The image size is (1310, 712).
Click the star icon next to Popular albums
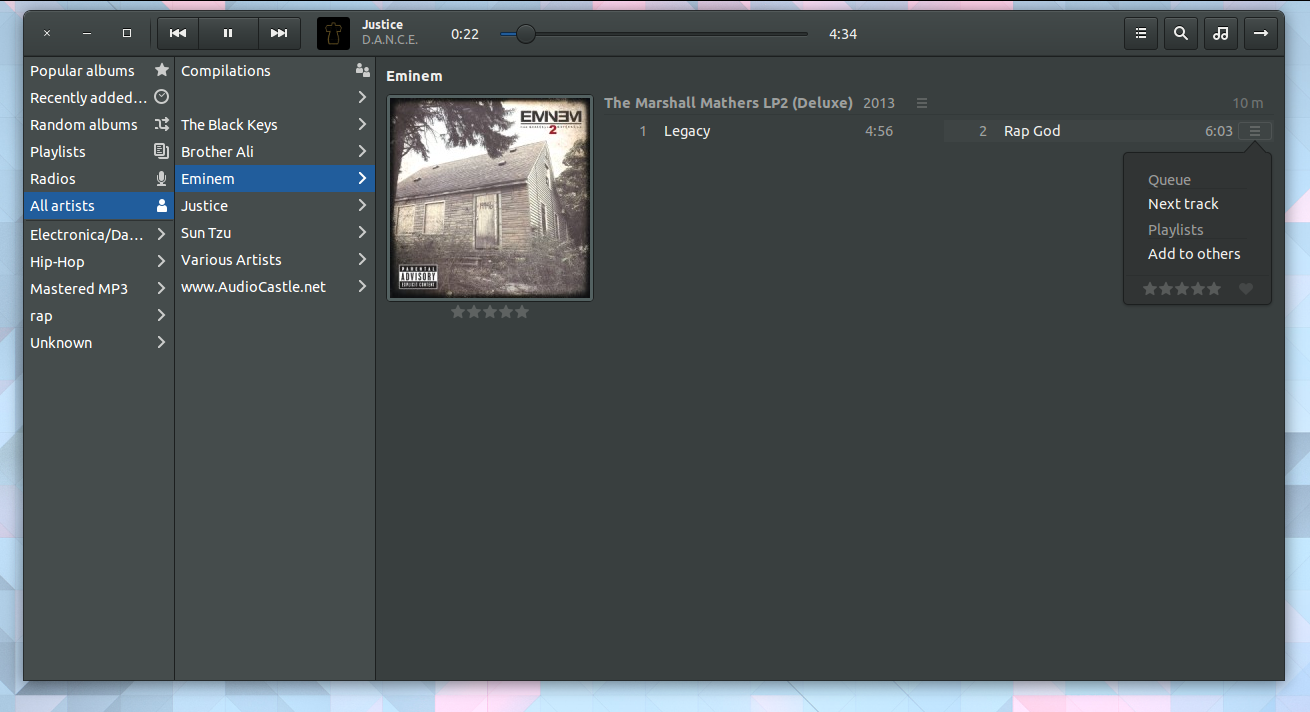coord(162,70)
